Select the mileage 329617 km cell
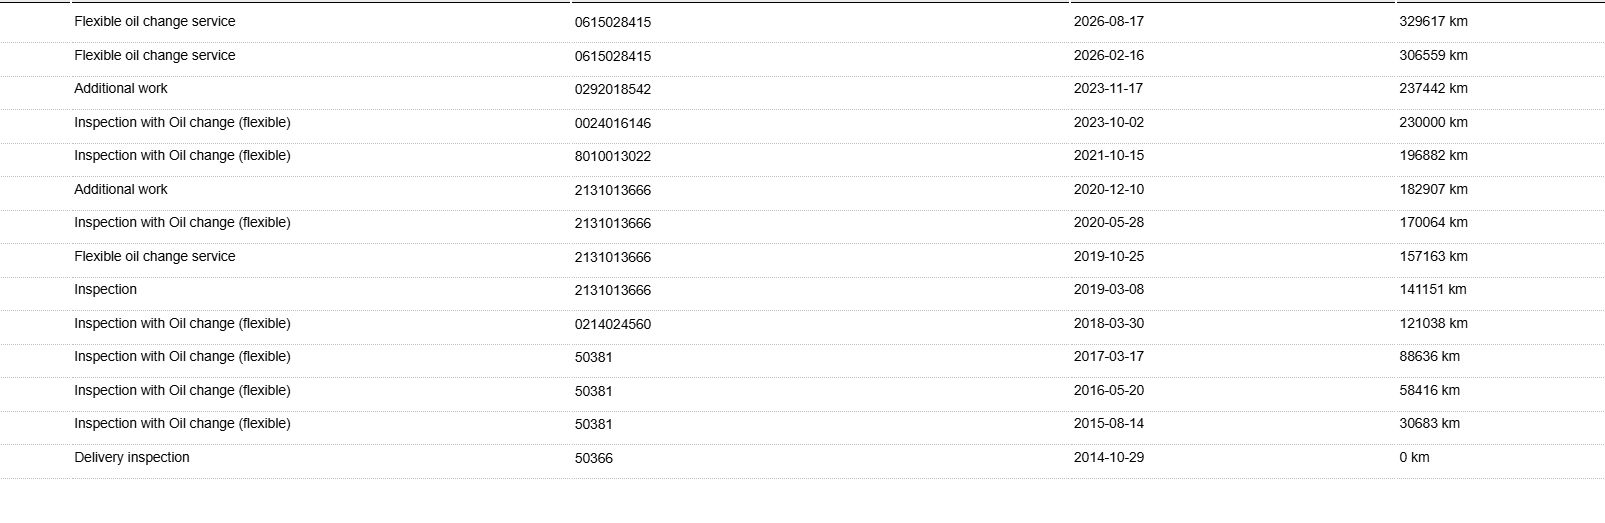 pos(1434,21)
